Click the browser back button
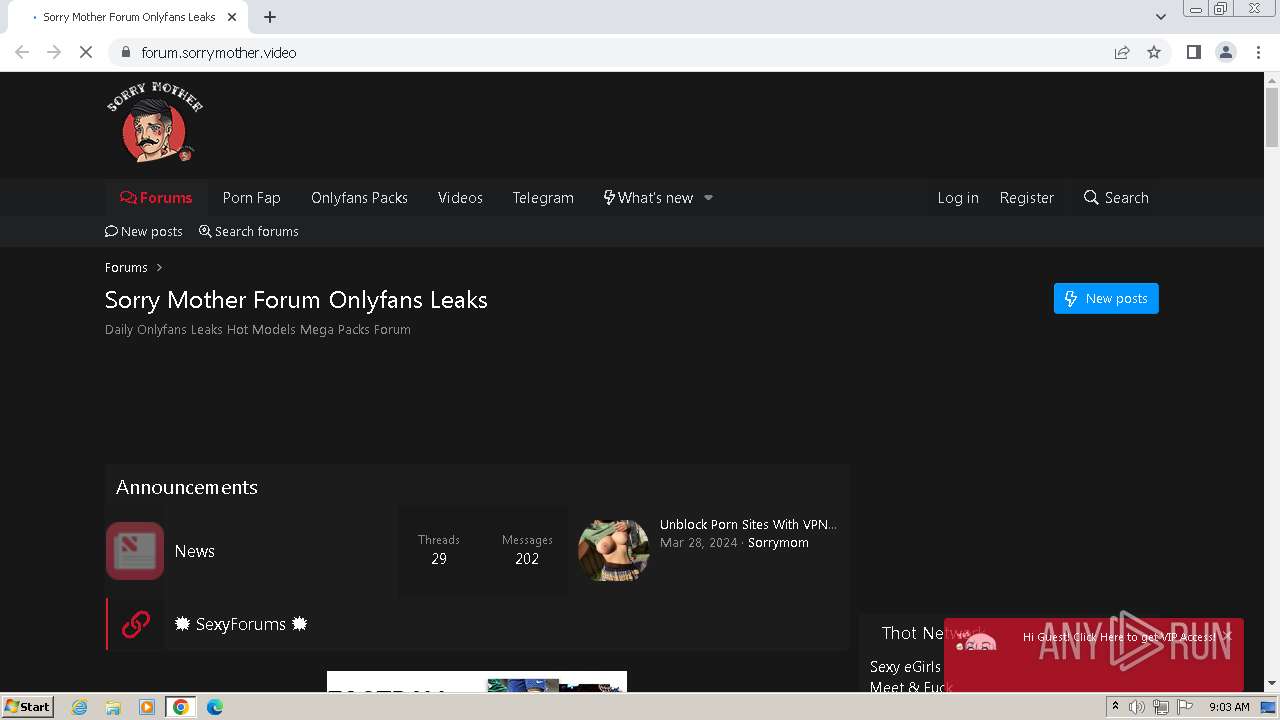The width and height of the screenshot is (1280, 720). click(x=22, y=52)
